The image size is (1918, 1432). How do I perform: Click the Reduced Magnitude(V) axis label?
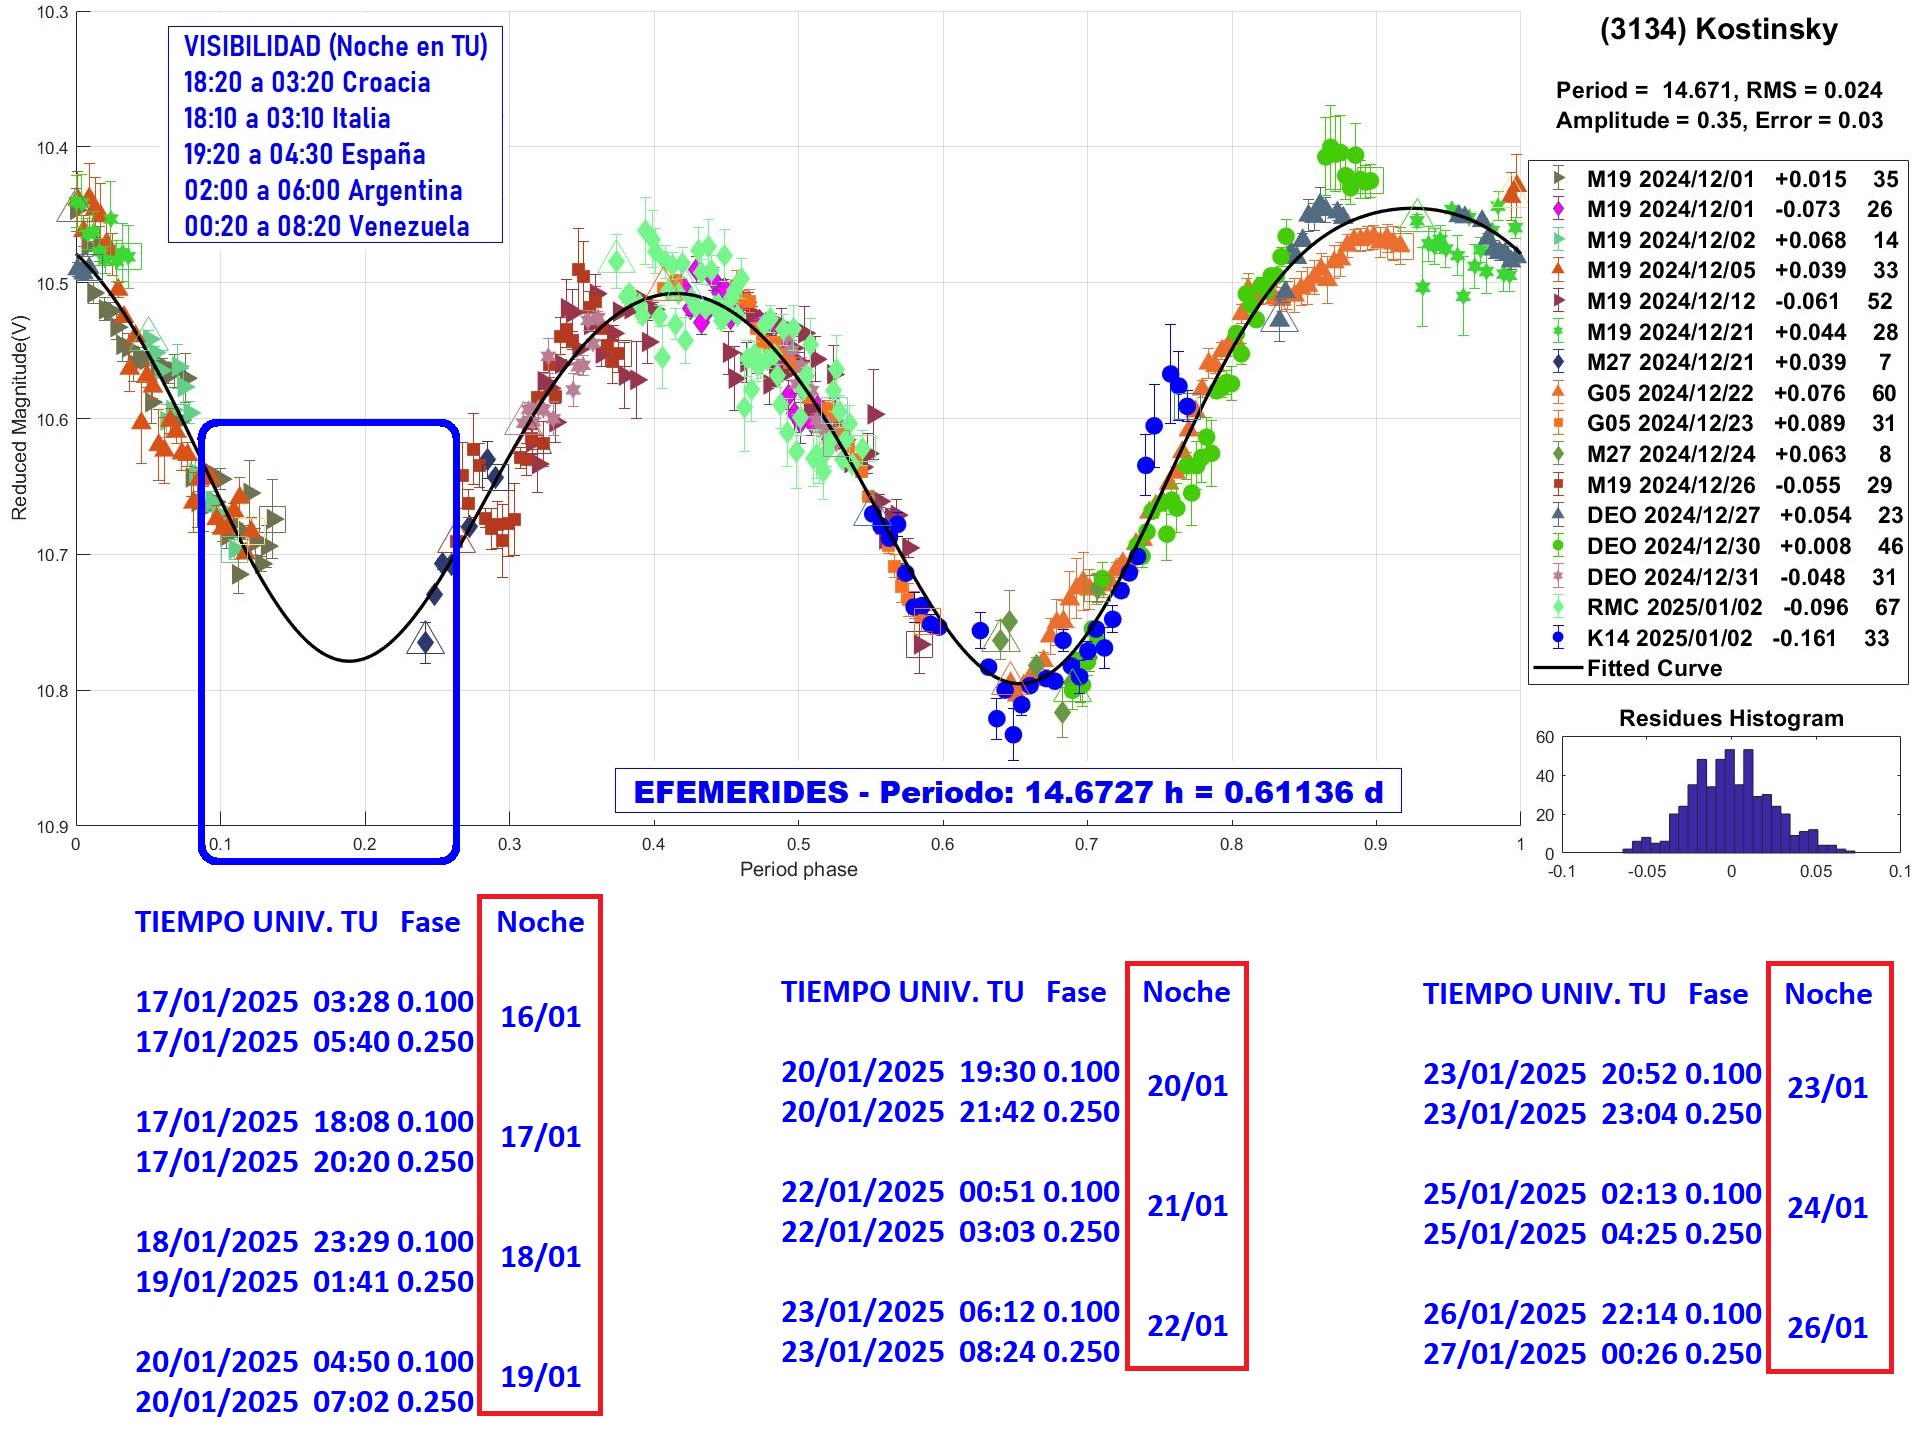pos(19,418)
